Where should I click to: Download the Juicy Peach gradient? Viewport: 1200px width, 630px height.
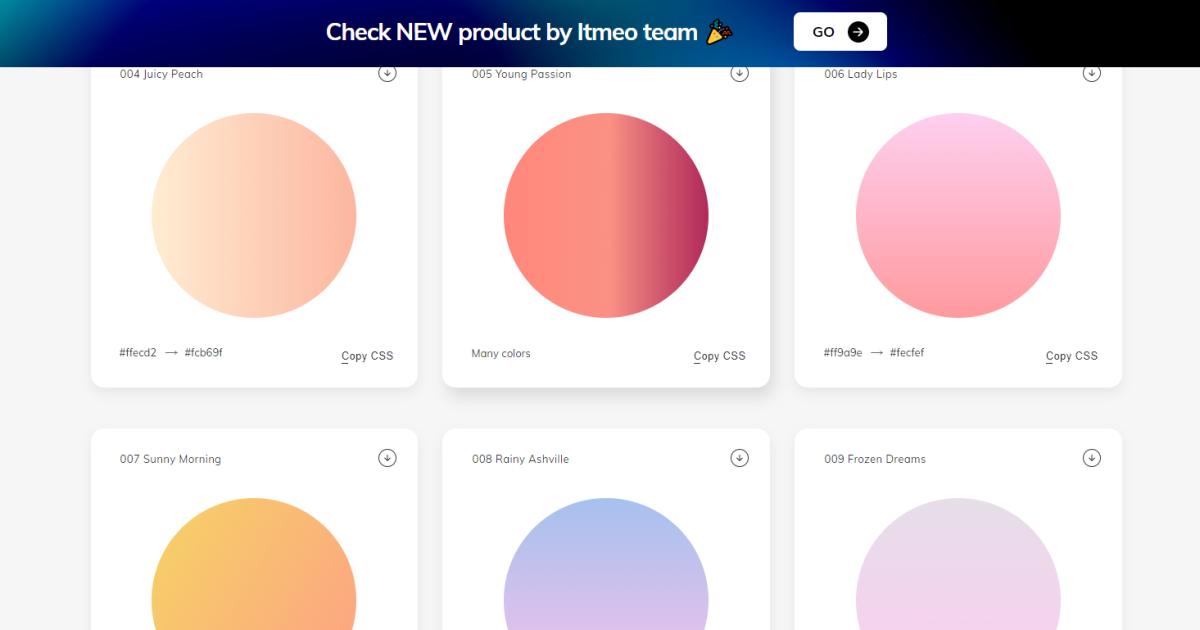pos(387,73)
